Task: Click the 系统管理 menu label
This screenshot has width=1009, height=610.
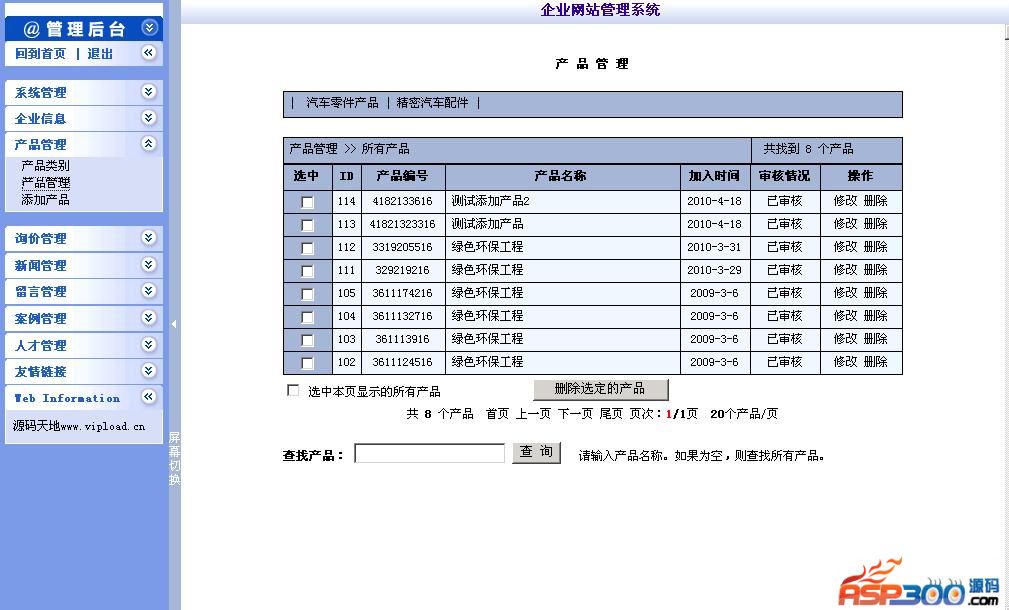Action: click(x=41, y=93)
